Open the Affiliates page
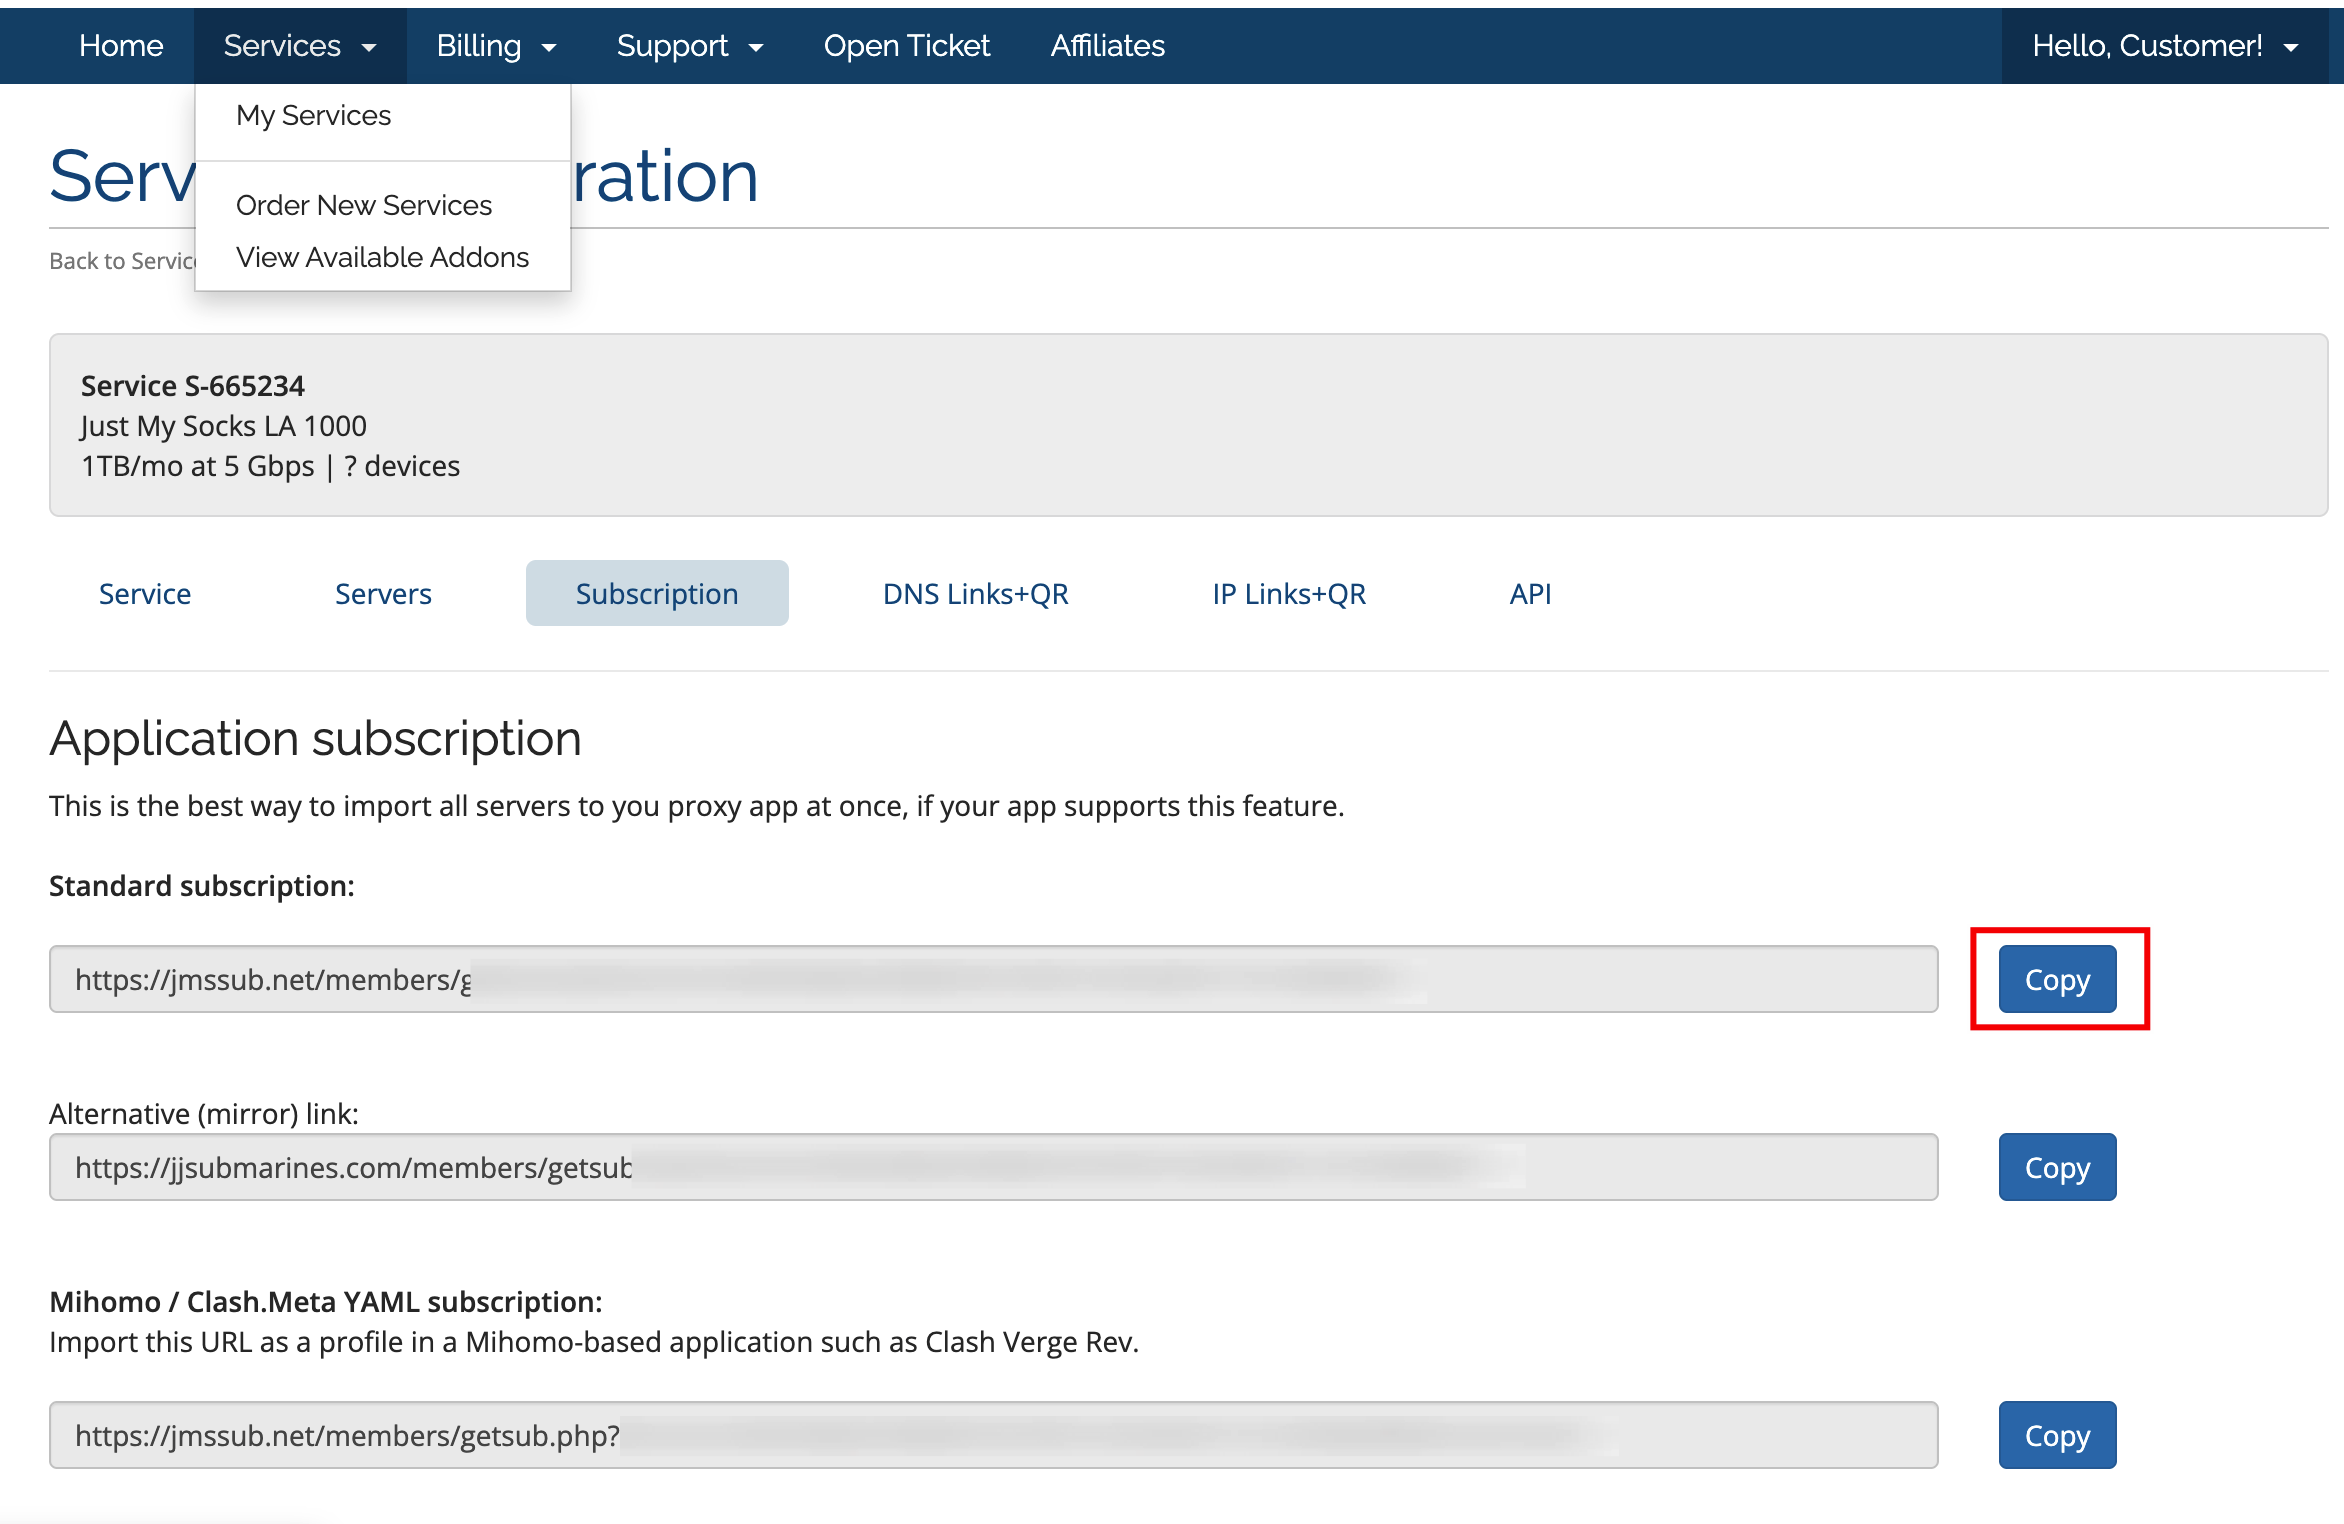The image size is (2344, 1524). click(x=1107, y=46)
